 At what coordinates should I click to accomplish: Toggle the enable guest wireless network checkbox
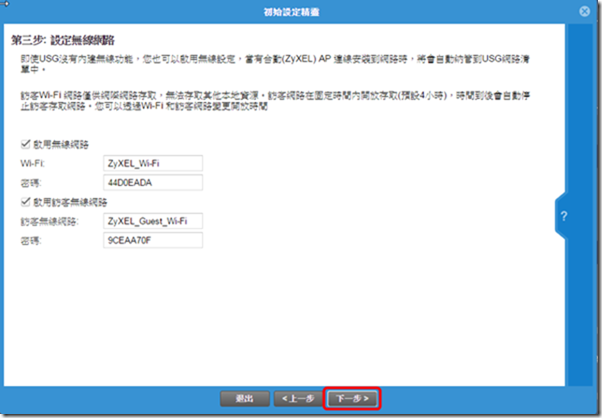point(25,202)
